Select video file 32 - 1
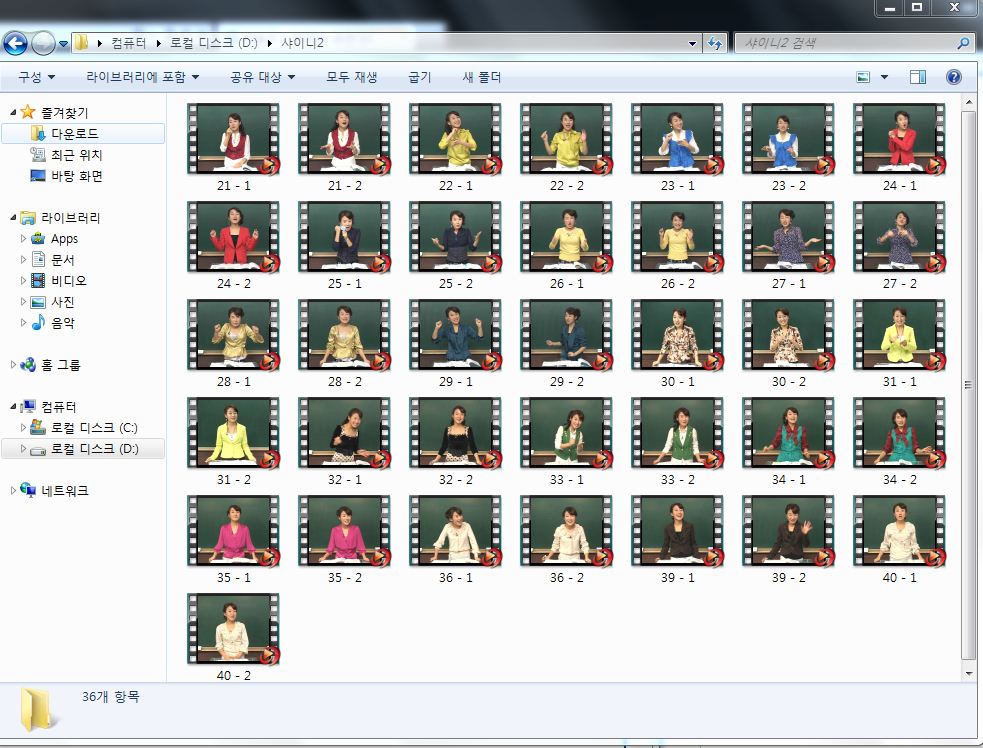Image resolution: width=983 pixels, height=748 pixels. click(x=344, y=441)
